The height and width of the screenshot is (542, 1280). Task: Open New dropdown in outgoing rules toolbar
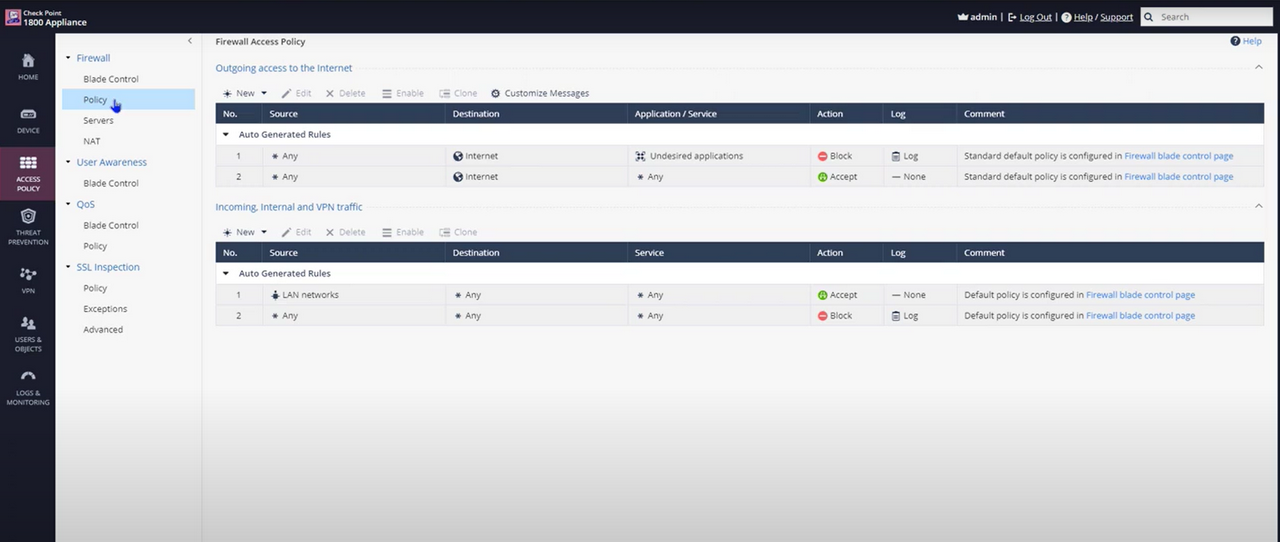[x=264, y=93]
